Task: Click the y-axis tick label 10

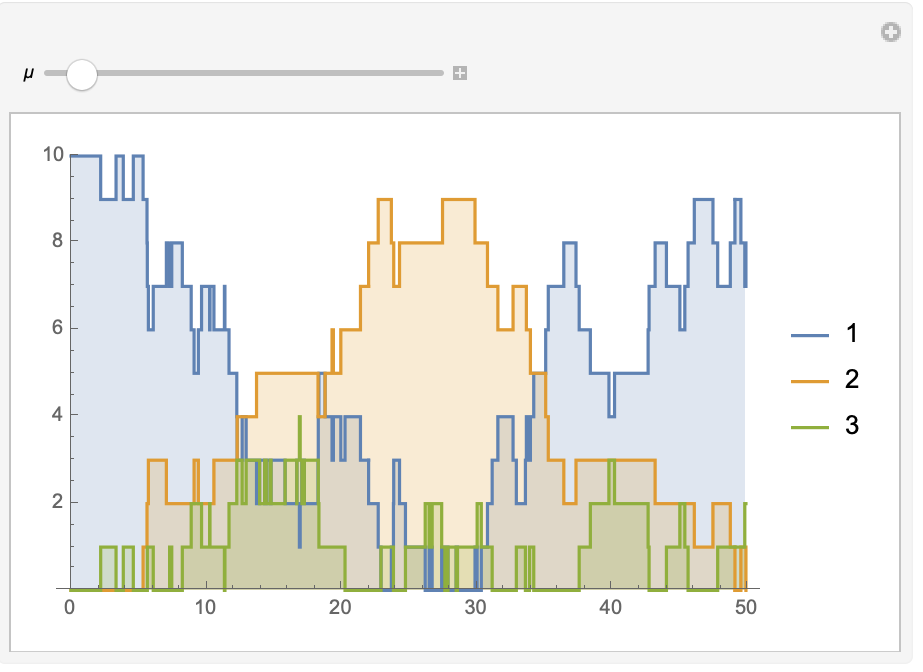Action: (52, 154)
